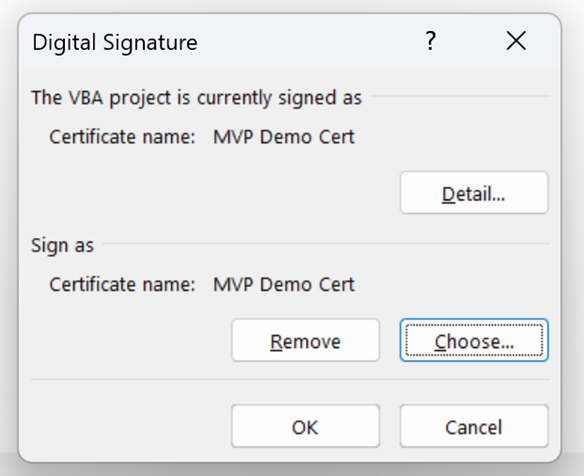Open certificate details with Detail... button
This screenshot has height=476, width=584.
tap(474, 193)
